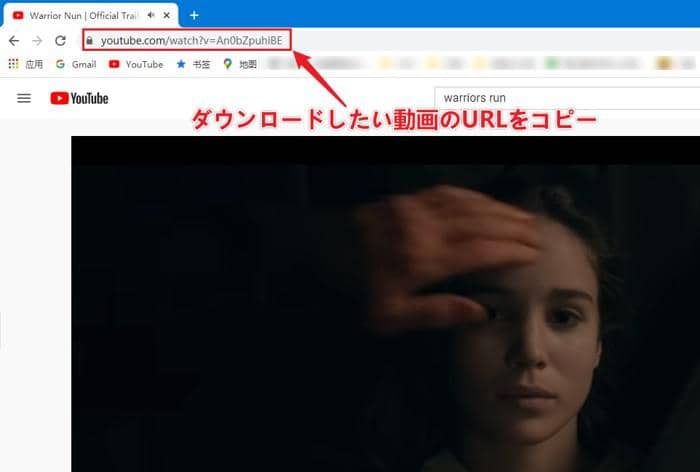Screen dimensions: 700x472
Task: Open the Apps grid bookmark
Action: click(25, 64)
